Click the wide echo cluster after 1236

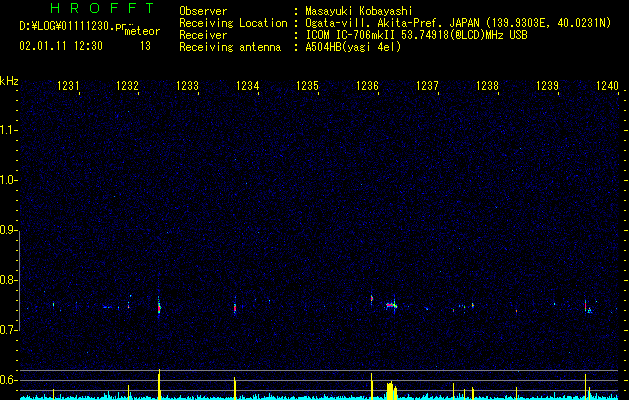pos(392,306)
